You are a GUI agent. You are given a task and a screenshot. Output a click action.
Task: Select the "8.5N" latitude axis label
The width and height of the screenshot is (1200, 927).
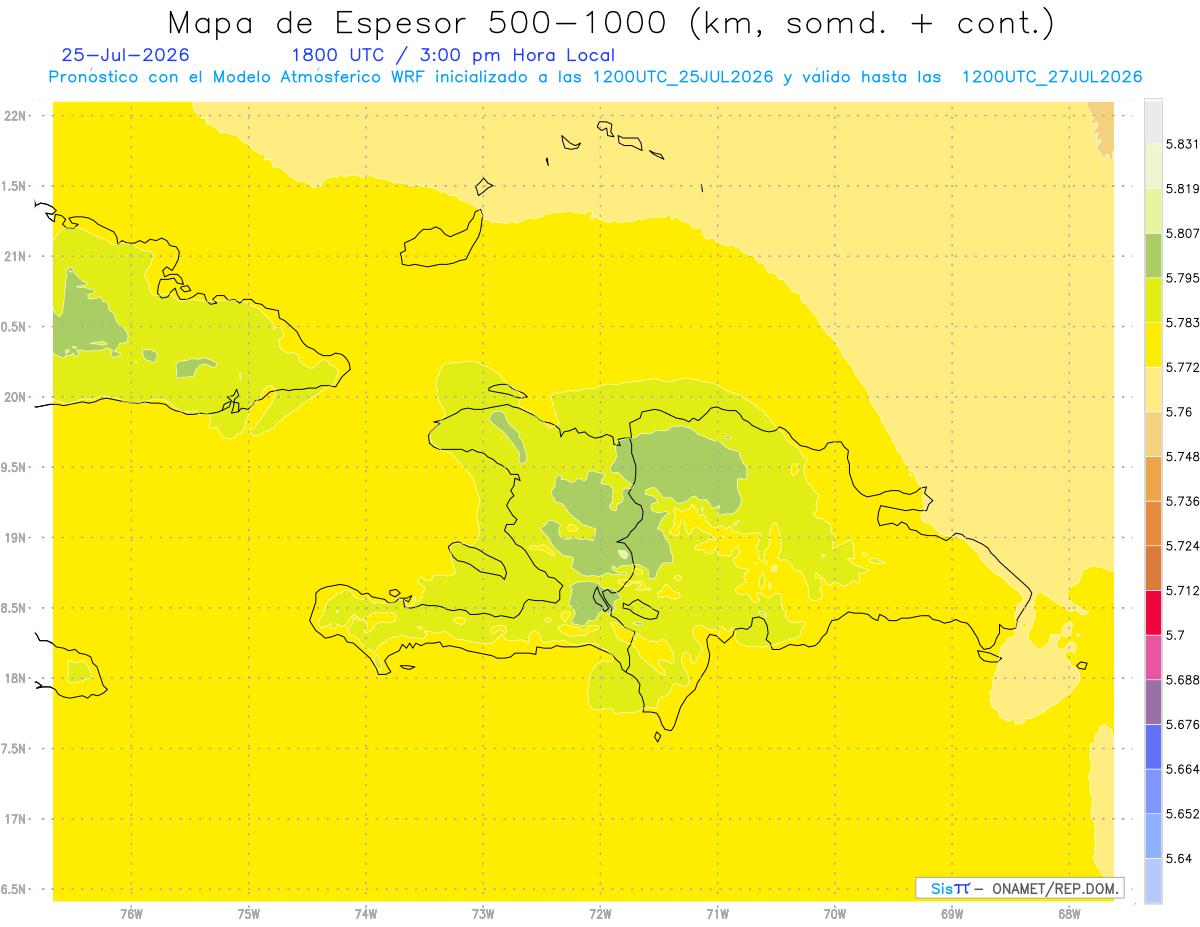point(15,608)
